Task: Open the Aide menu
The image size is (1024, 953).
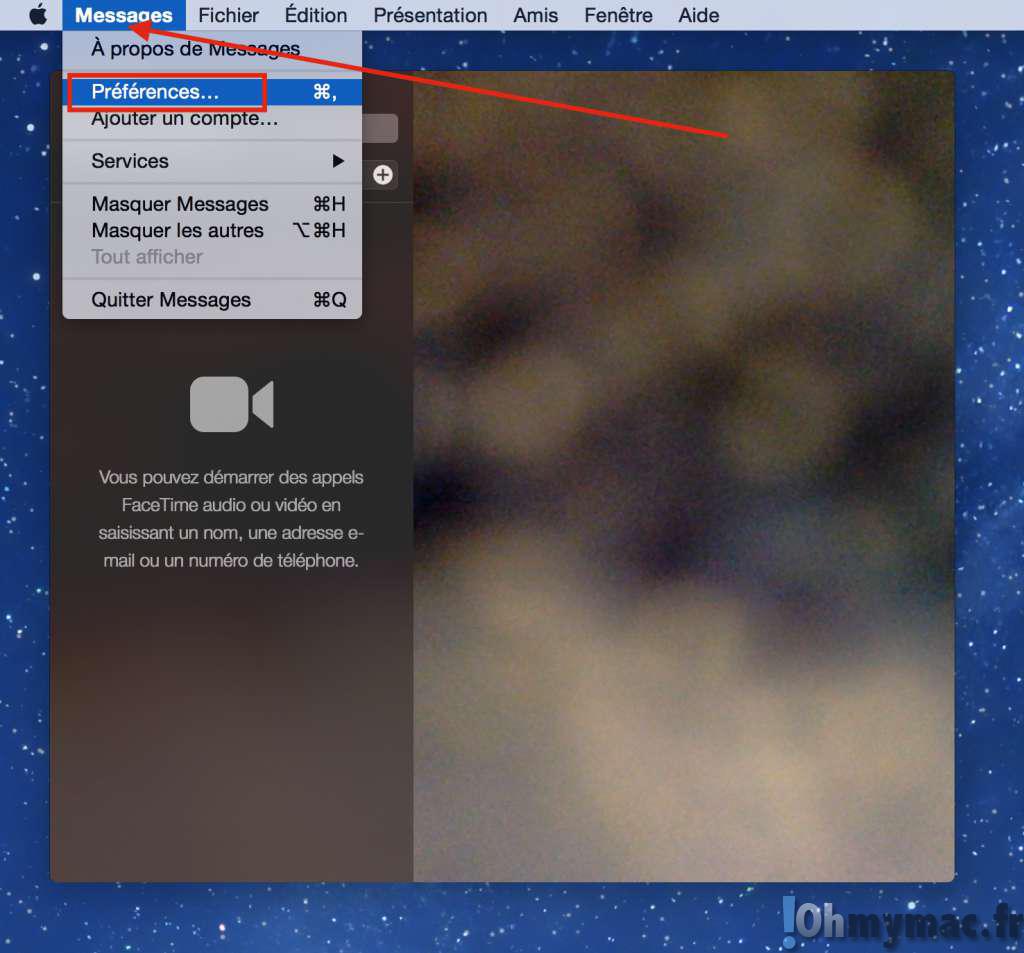Action: [699, 15]
